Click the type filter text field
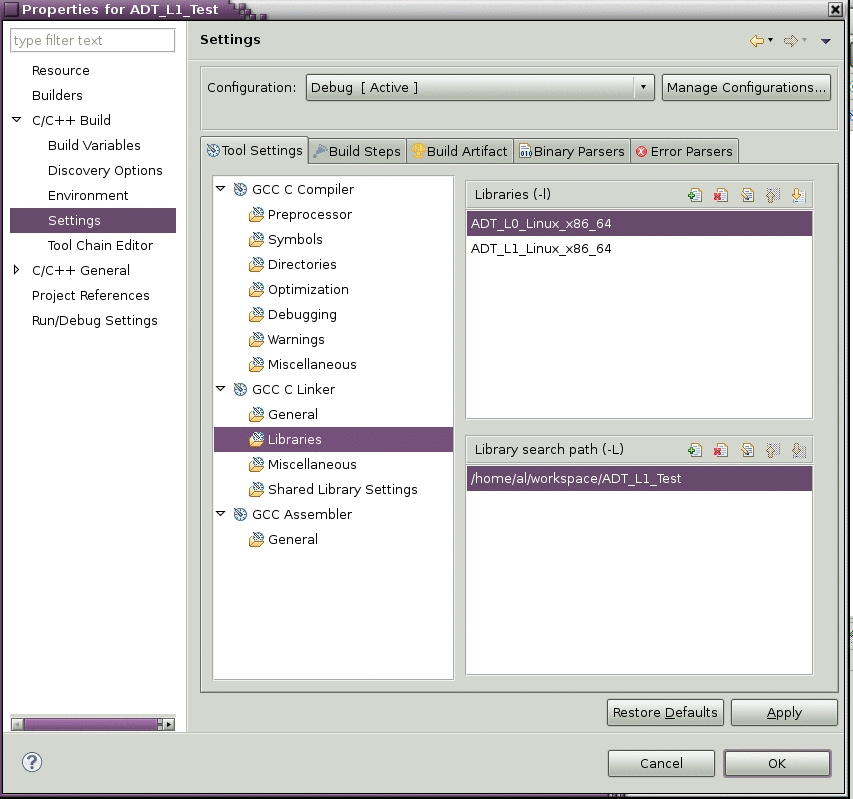Screen dimensions: 853x799 92,40
